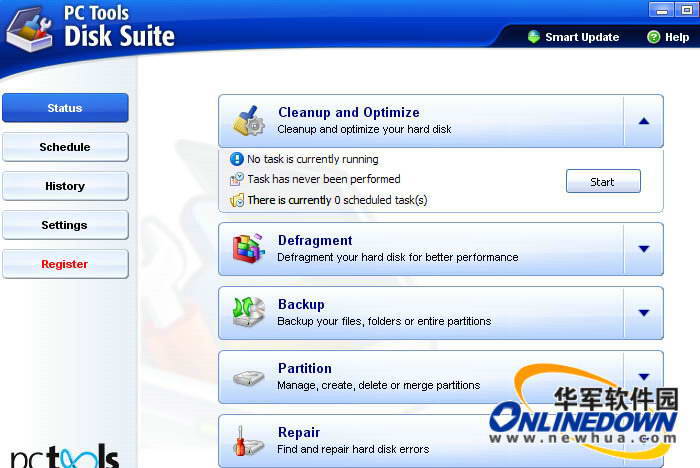Viewport: 700px width, 468px height.
Task: Click the Cleanup and Optimize broom icon
Action: [x=249, y=121]
